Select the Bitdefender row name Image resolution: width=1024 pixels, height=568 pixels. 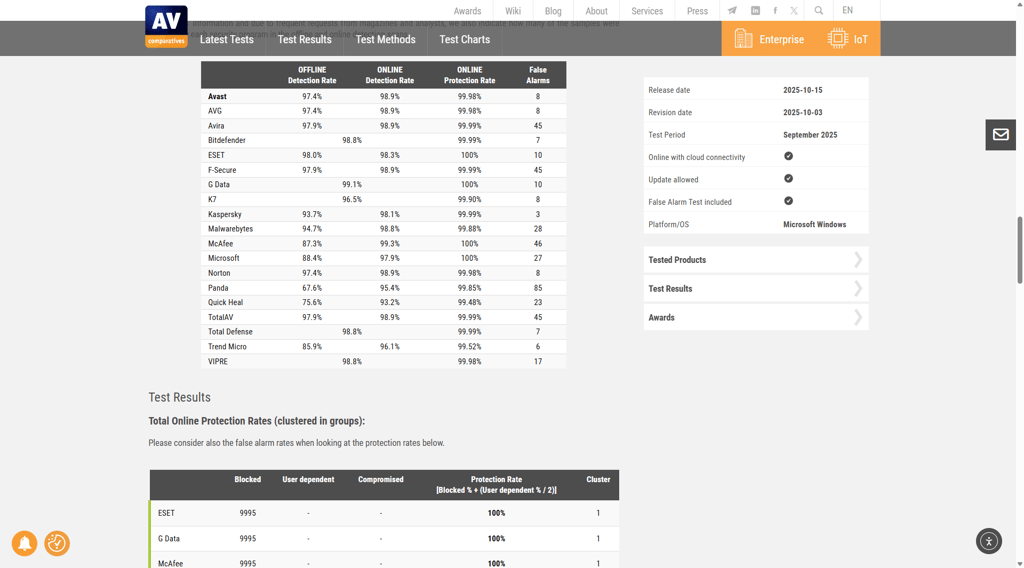pos(227,140)
